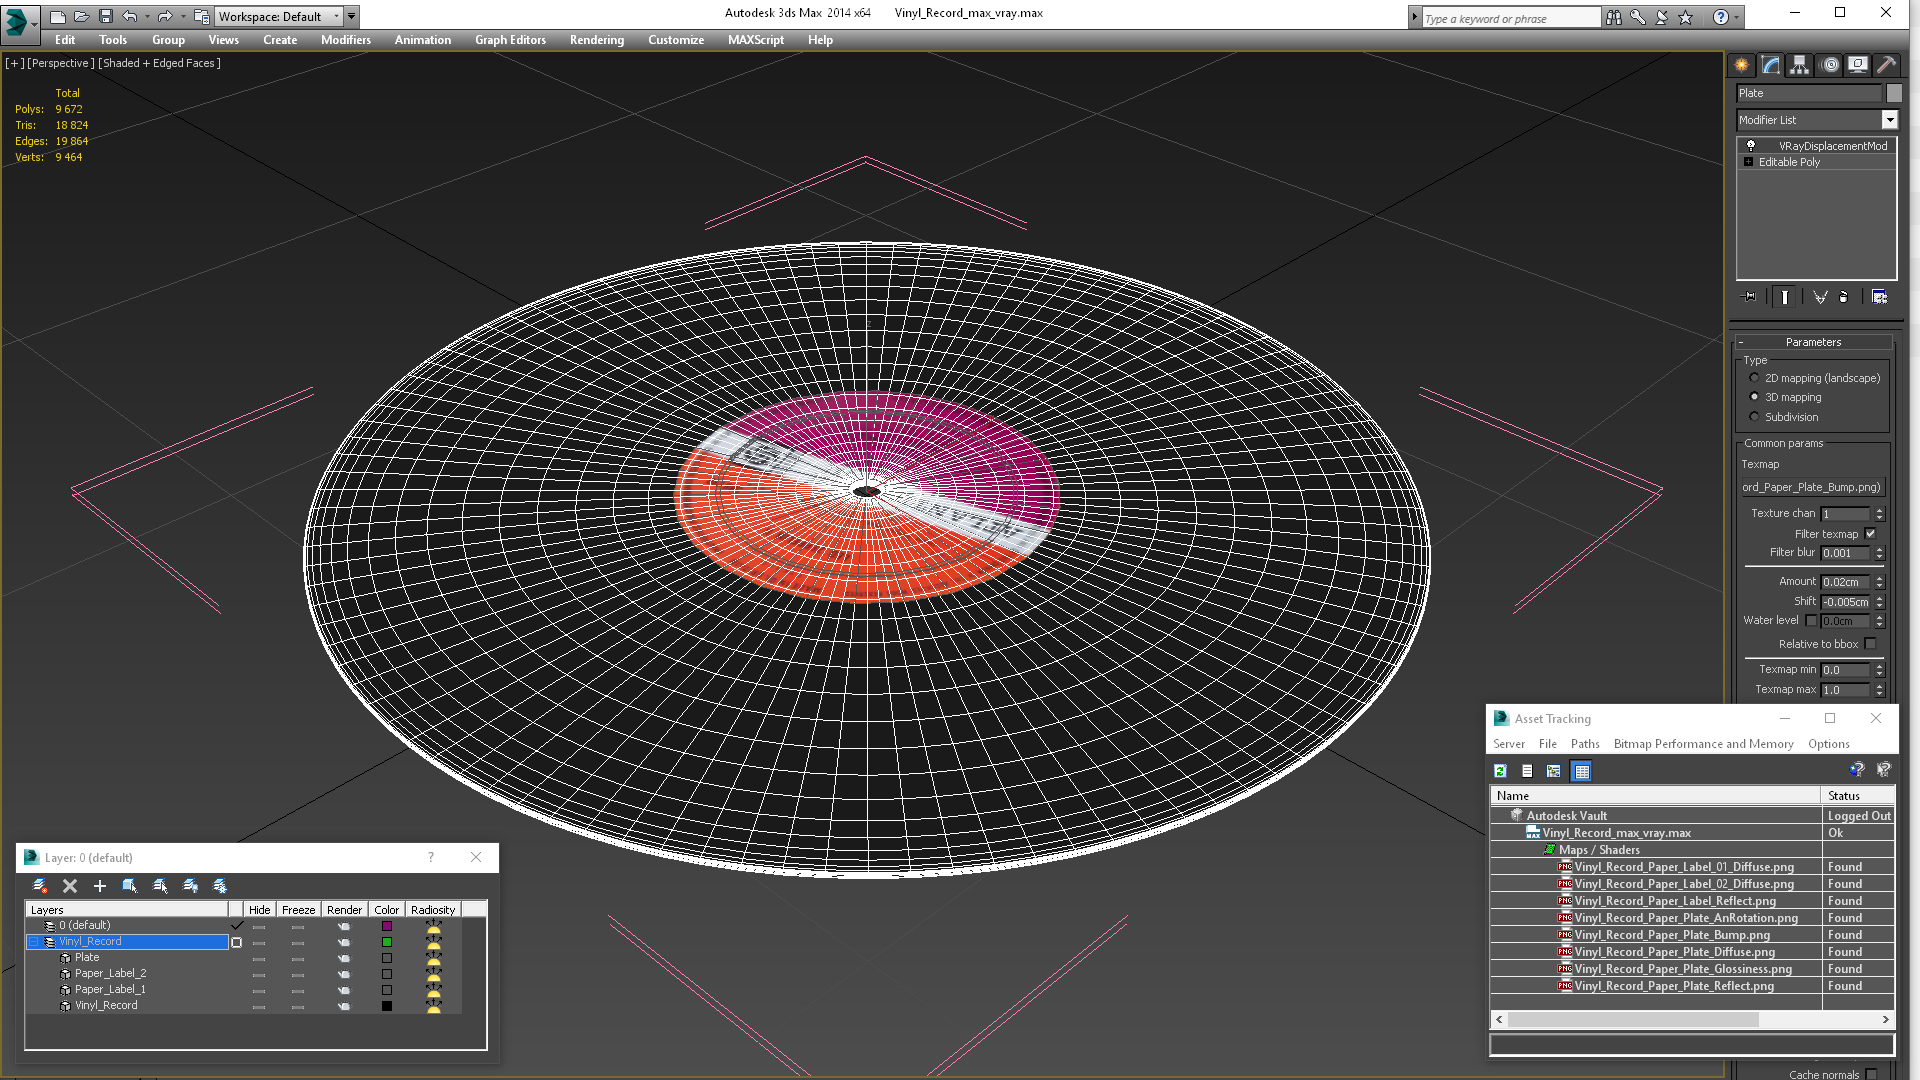Toggle VRayDisplacementMod lightbulb on/off

[1751, 146]
